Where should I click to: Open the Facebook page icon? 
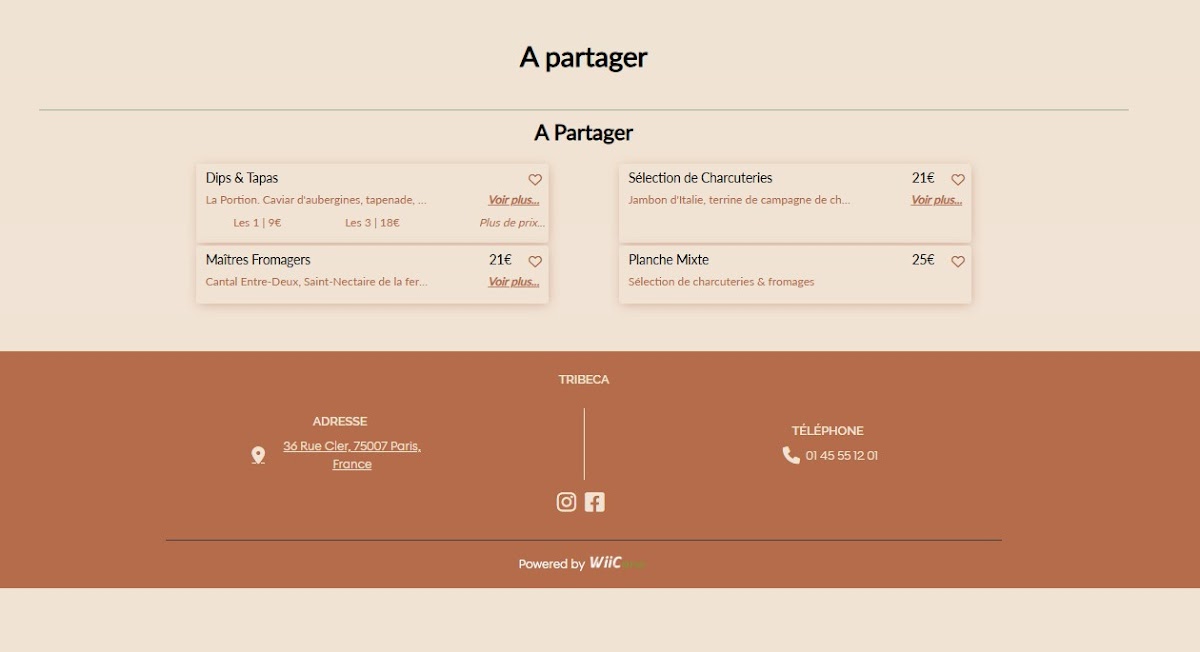click(595, 502)
